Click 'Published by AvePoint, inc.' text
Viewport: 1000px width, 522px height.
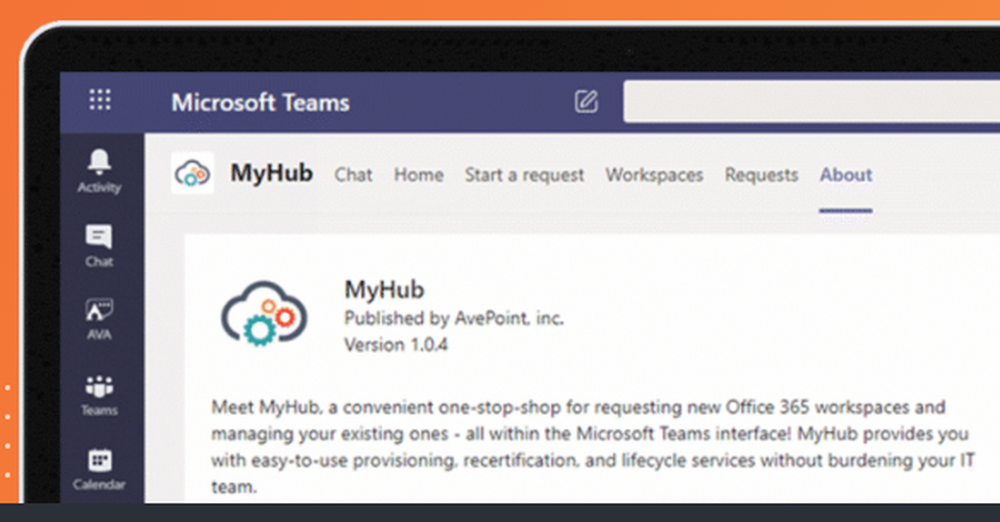point(454,318)
